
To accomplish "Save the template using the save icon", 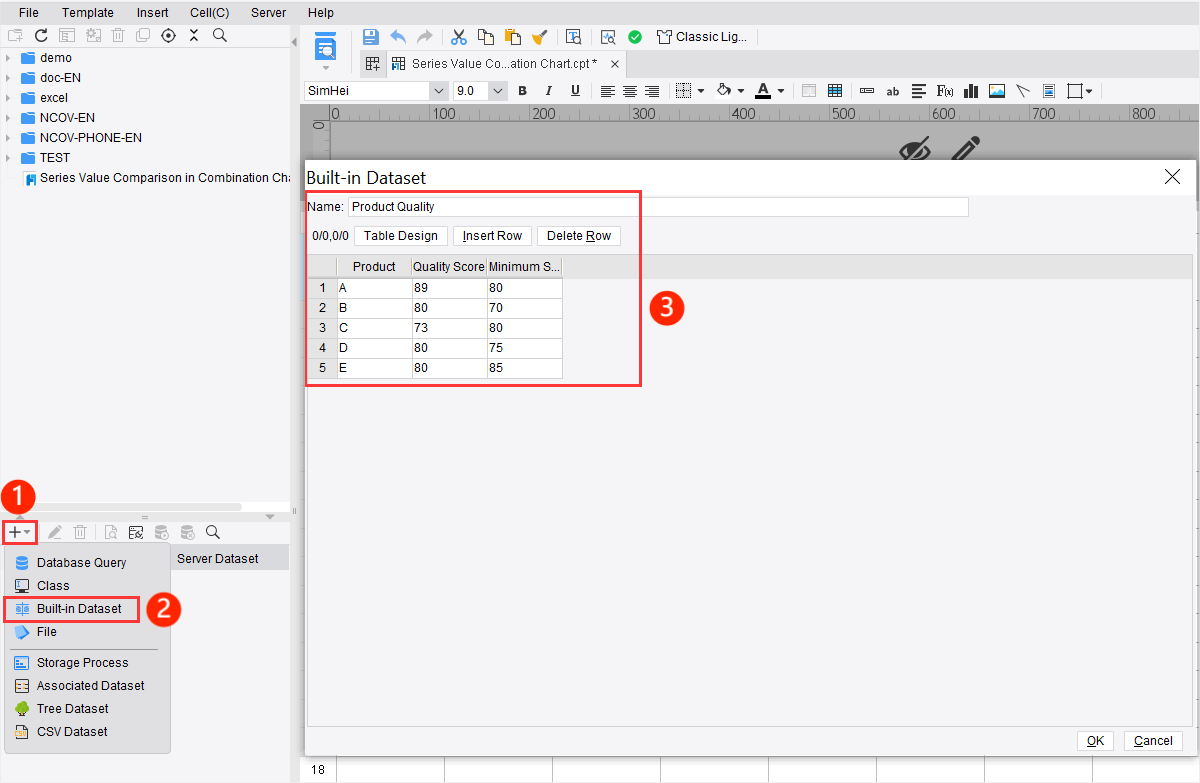I will pos(370,36).
